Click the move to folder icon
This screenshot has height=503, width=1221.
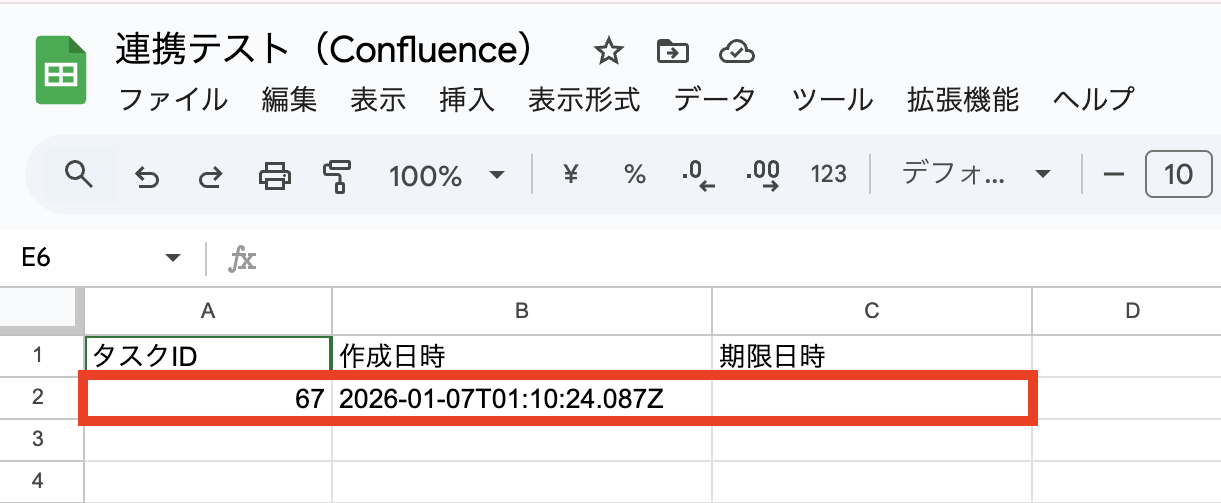click(672, 51)
